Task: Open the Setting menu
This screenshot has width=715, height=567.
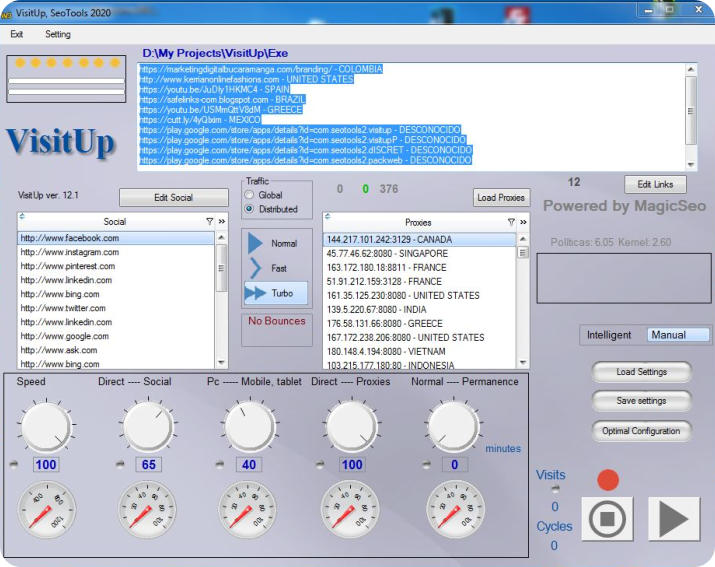Action: 58,34
